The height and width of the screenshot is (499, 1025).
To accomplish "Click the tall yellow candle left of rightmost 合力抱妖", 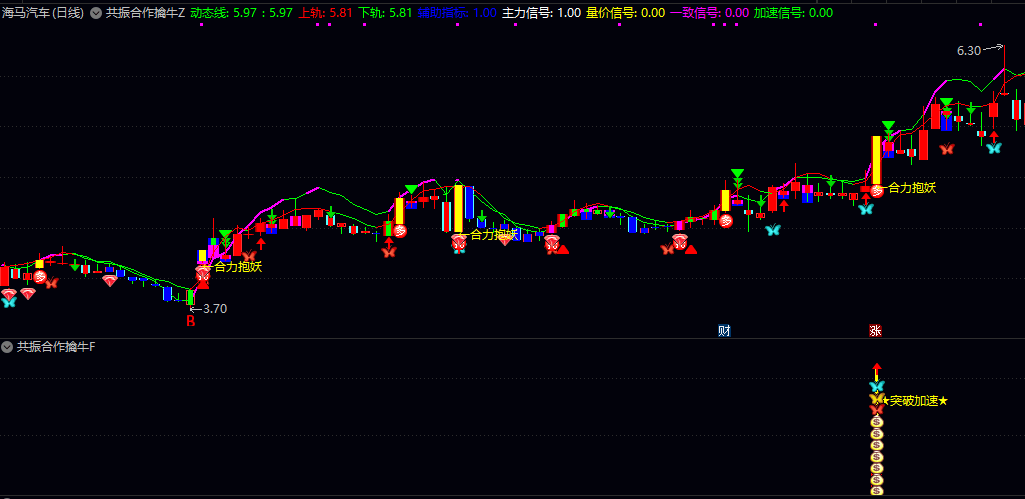I will click(x=877, y=160).
